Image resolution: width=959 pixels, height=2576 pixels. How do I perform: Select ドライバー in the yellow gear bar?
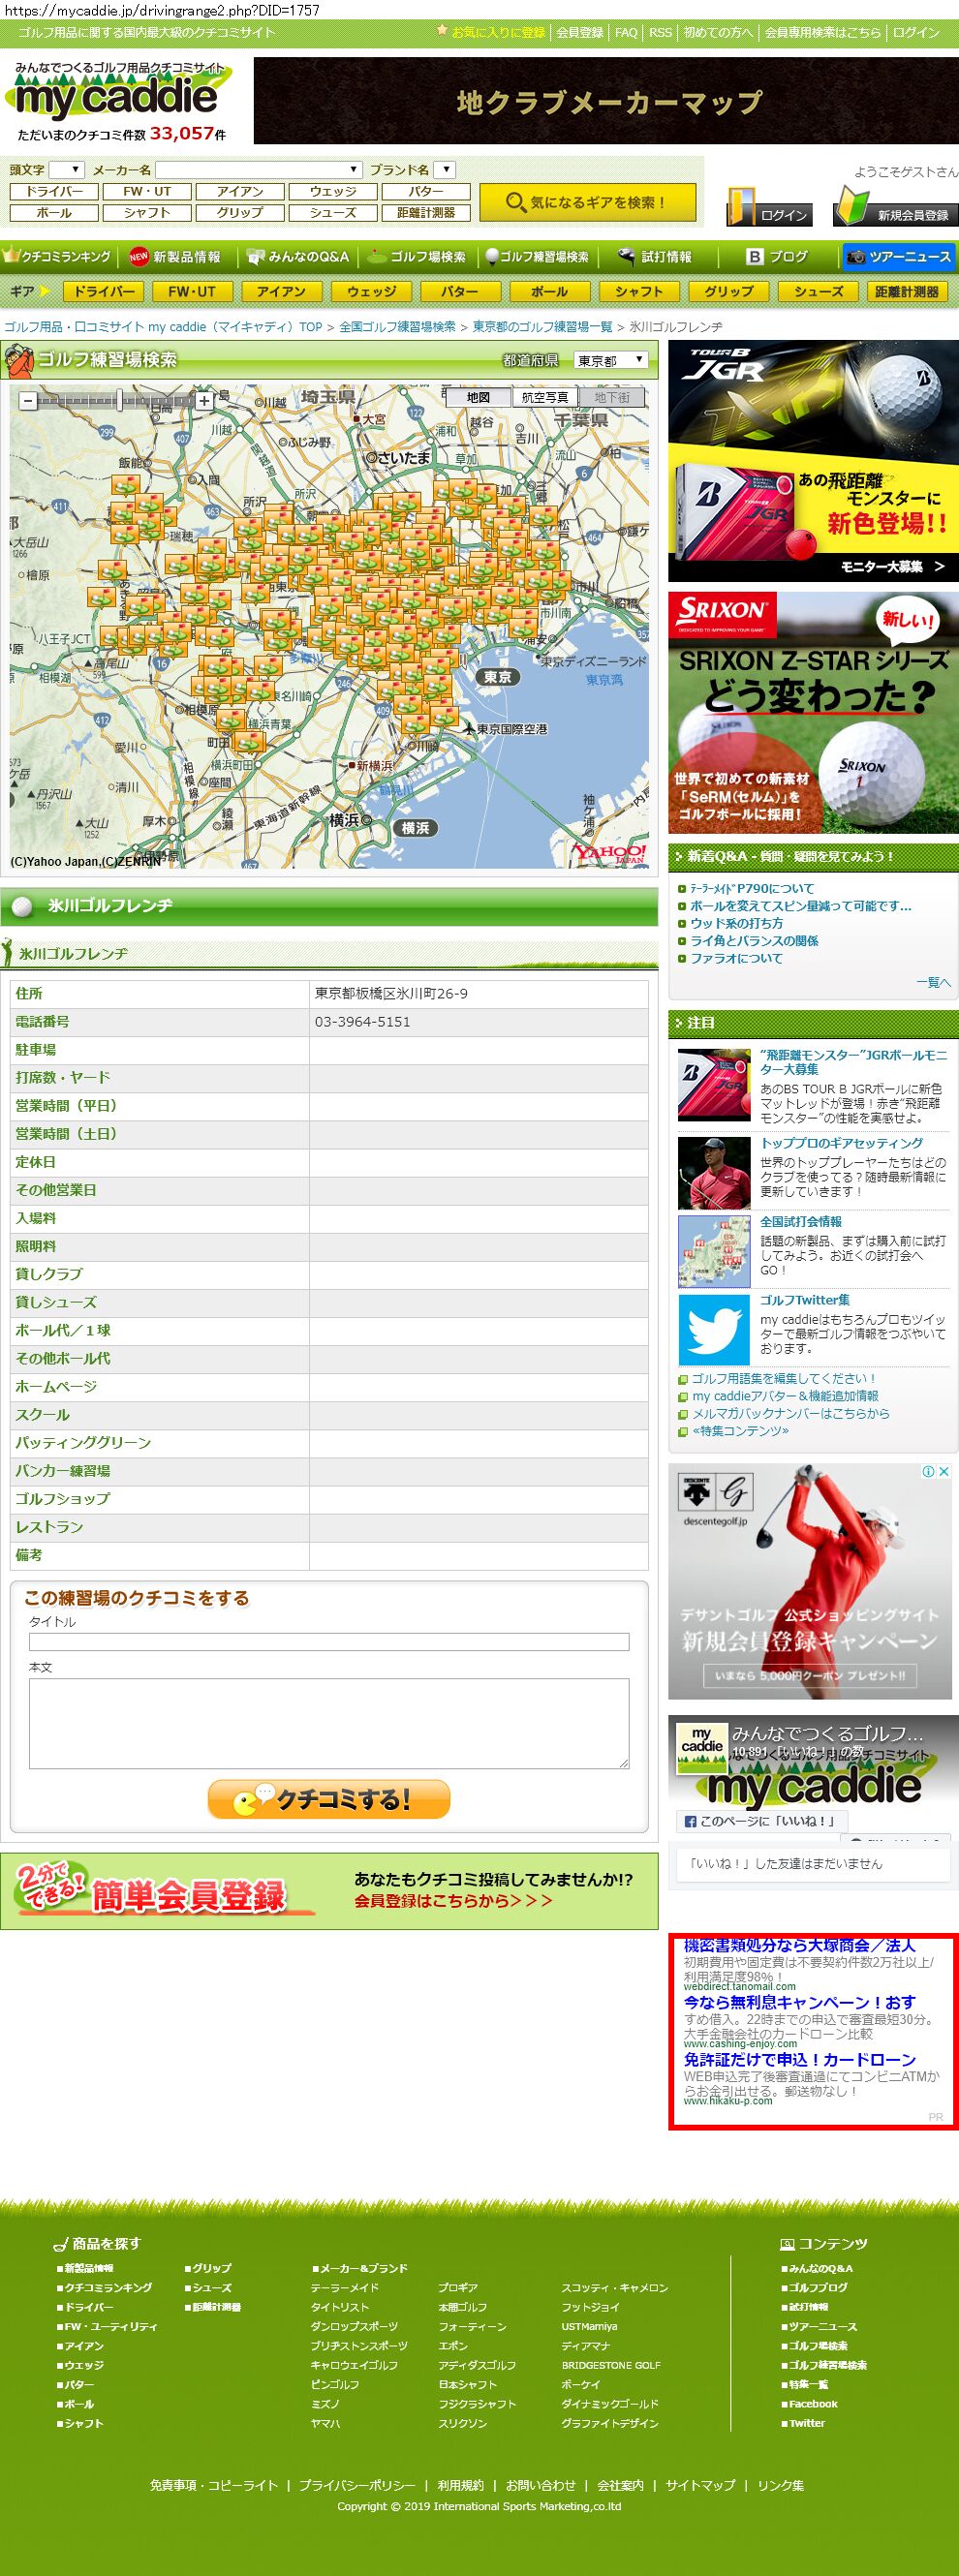coord(104,292)
